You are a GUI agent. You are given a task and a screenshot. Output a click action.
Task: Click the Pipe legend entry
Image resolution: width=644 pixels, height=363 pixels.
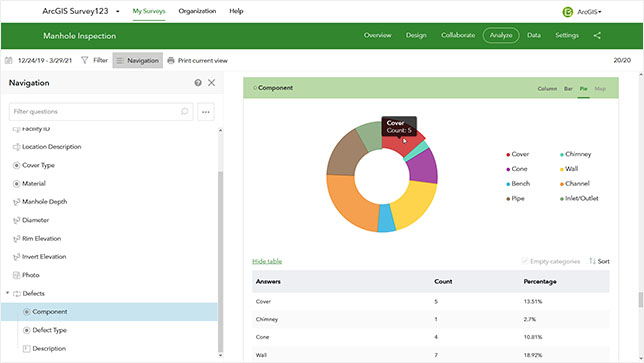coord(515,198)
